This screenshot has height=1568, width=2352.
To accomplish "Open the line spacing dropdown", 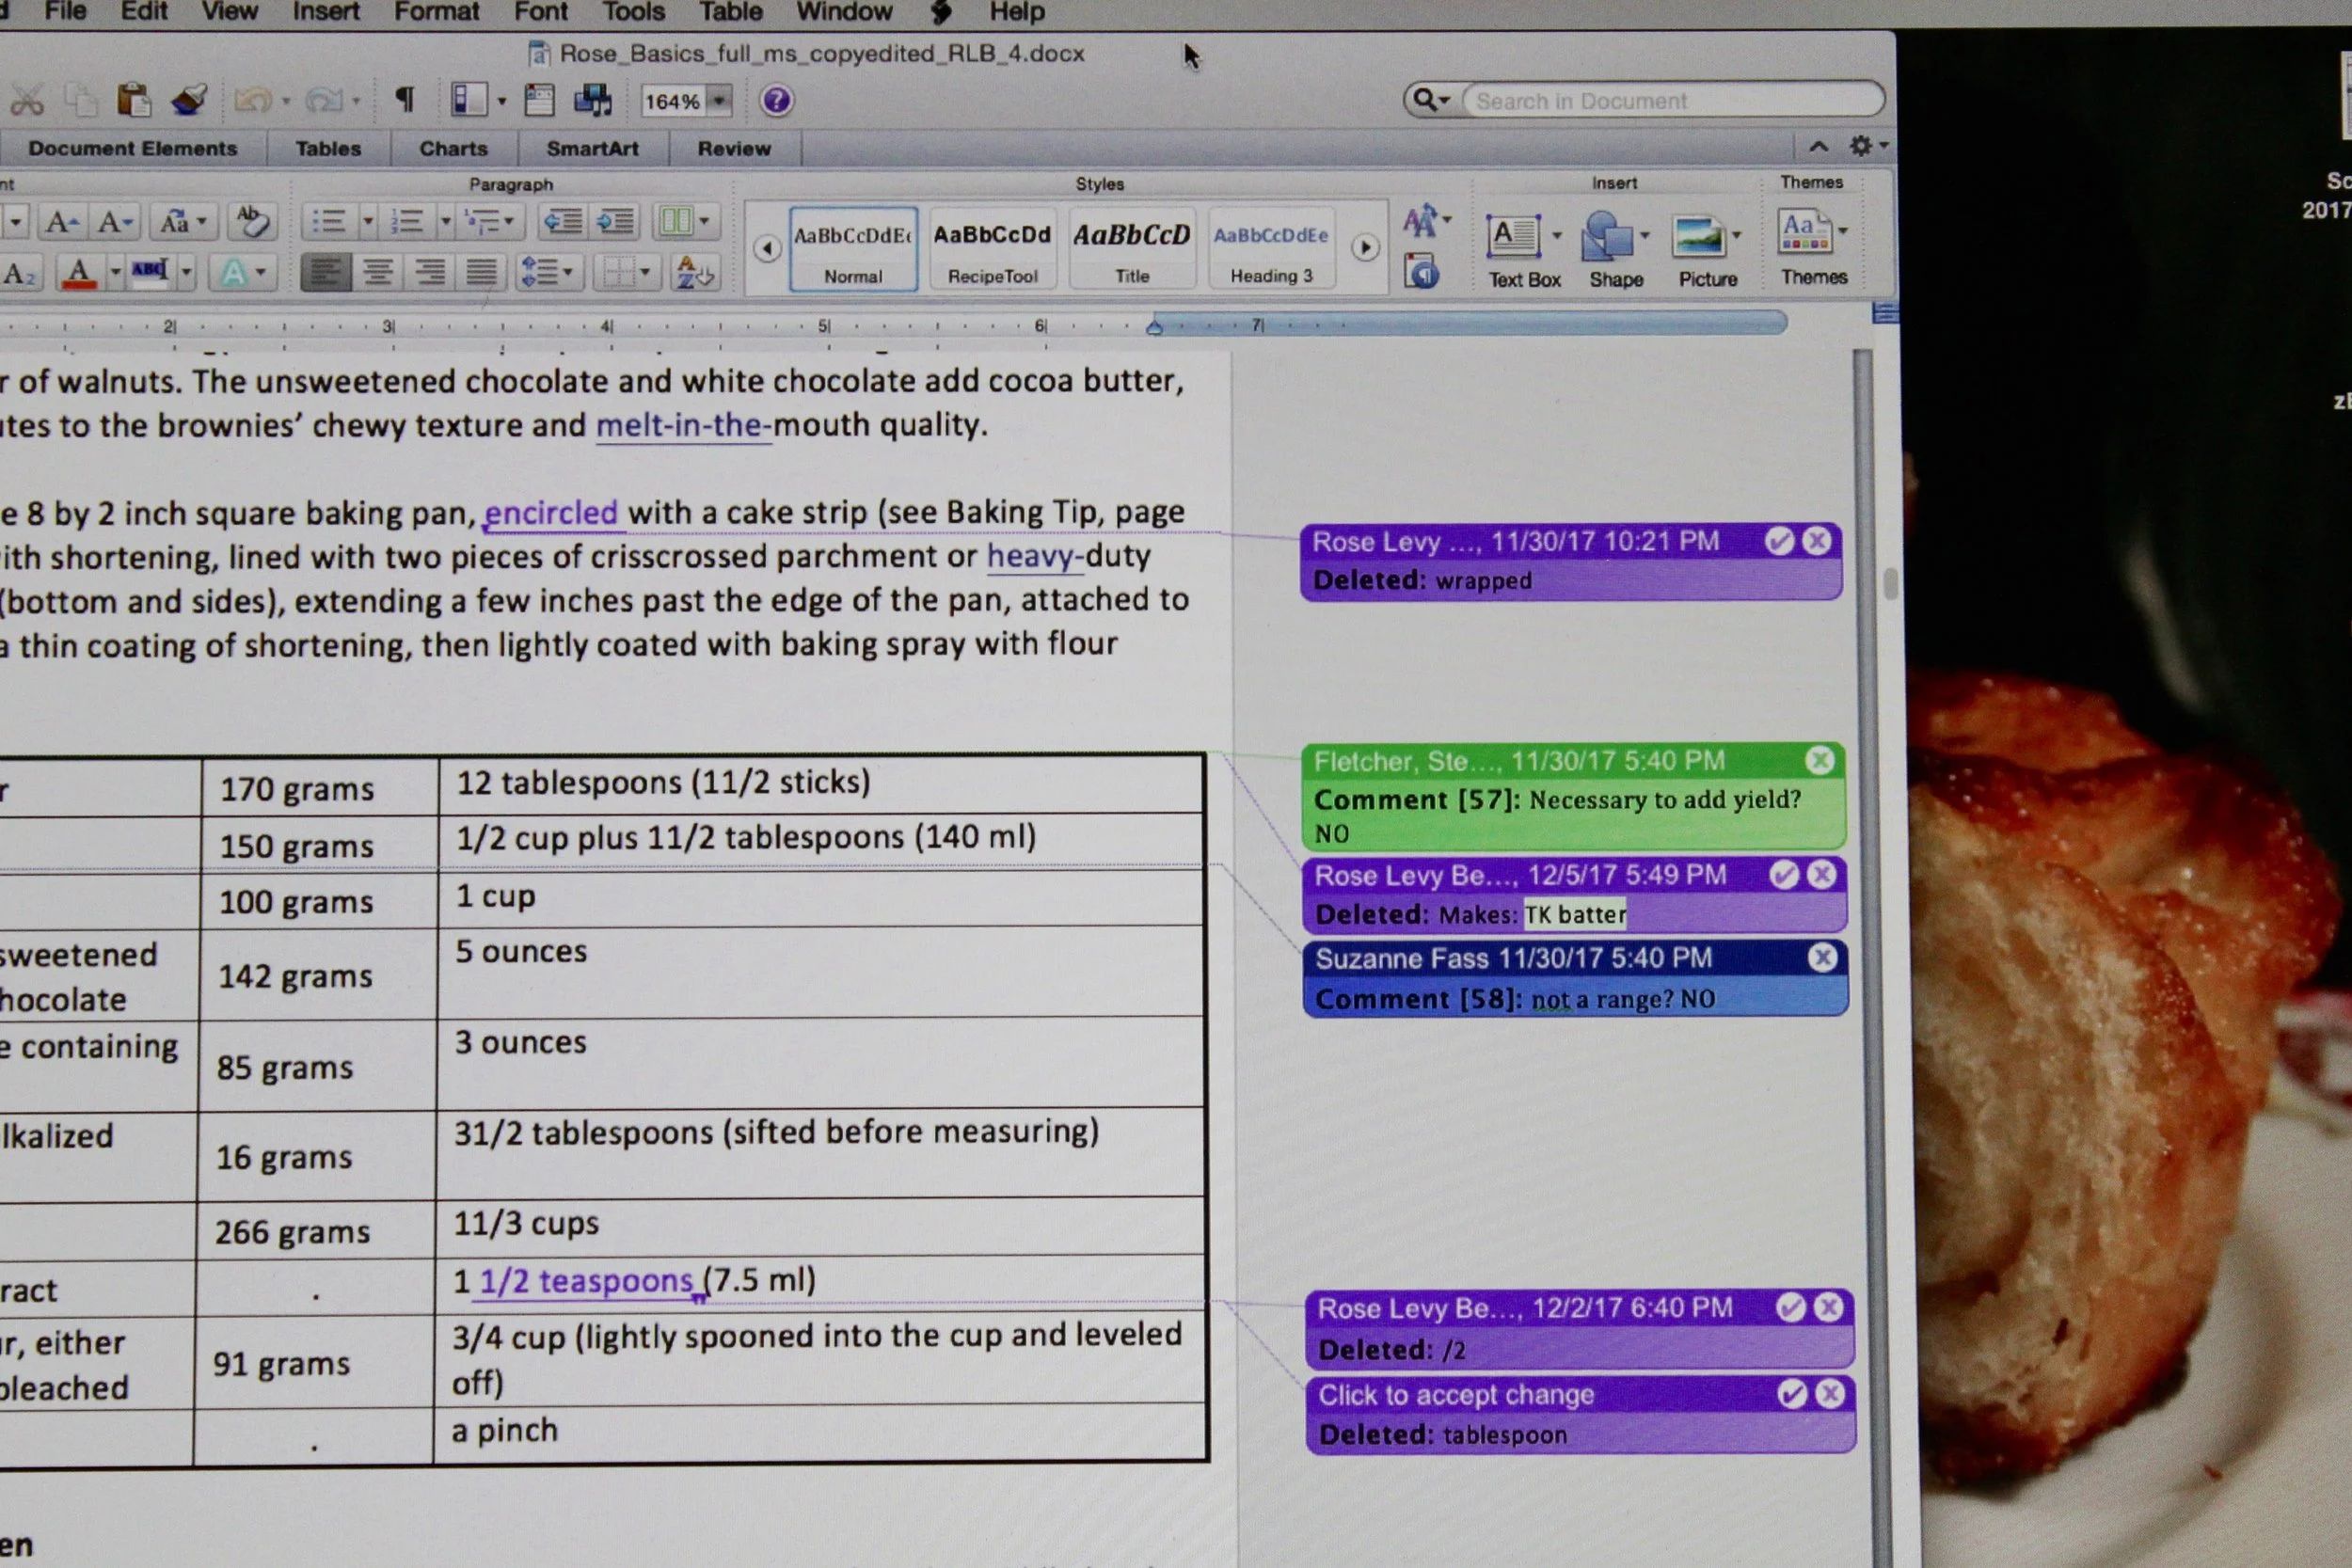I will pos(567,272).
